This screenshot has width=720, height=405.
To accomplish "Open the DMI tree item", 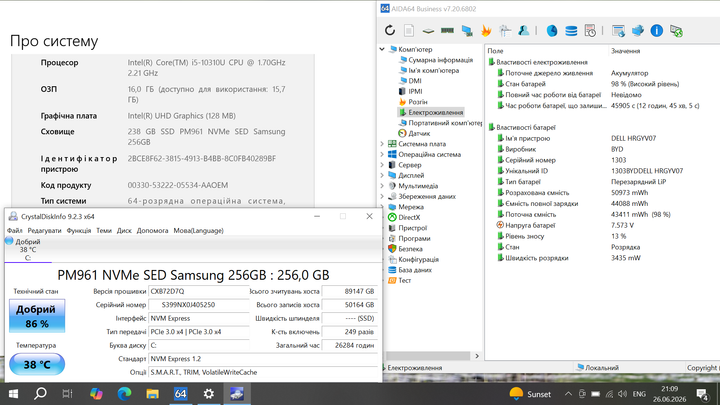I will (415, 81).
